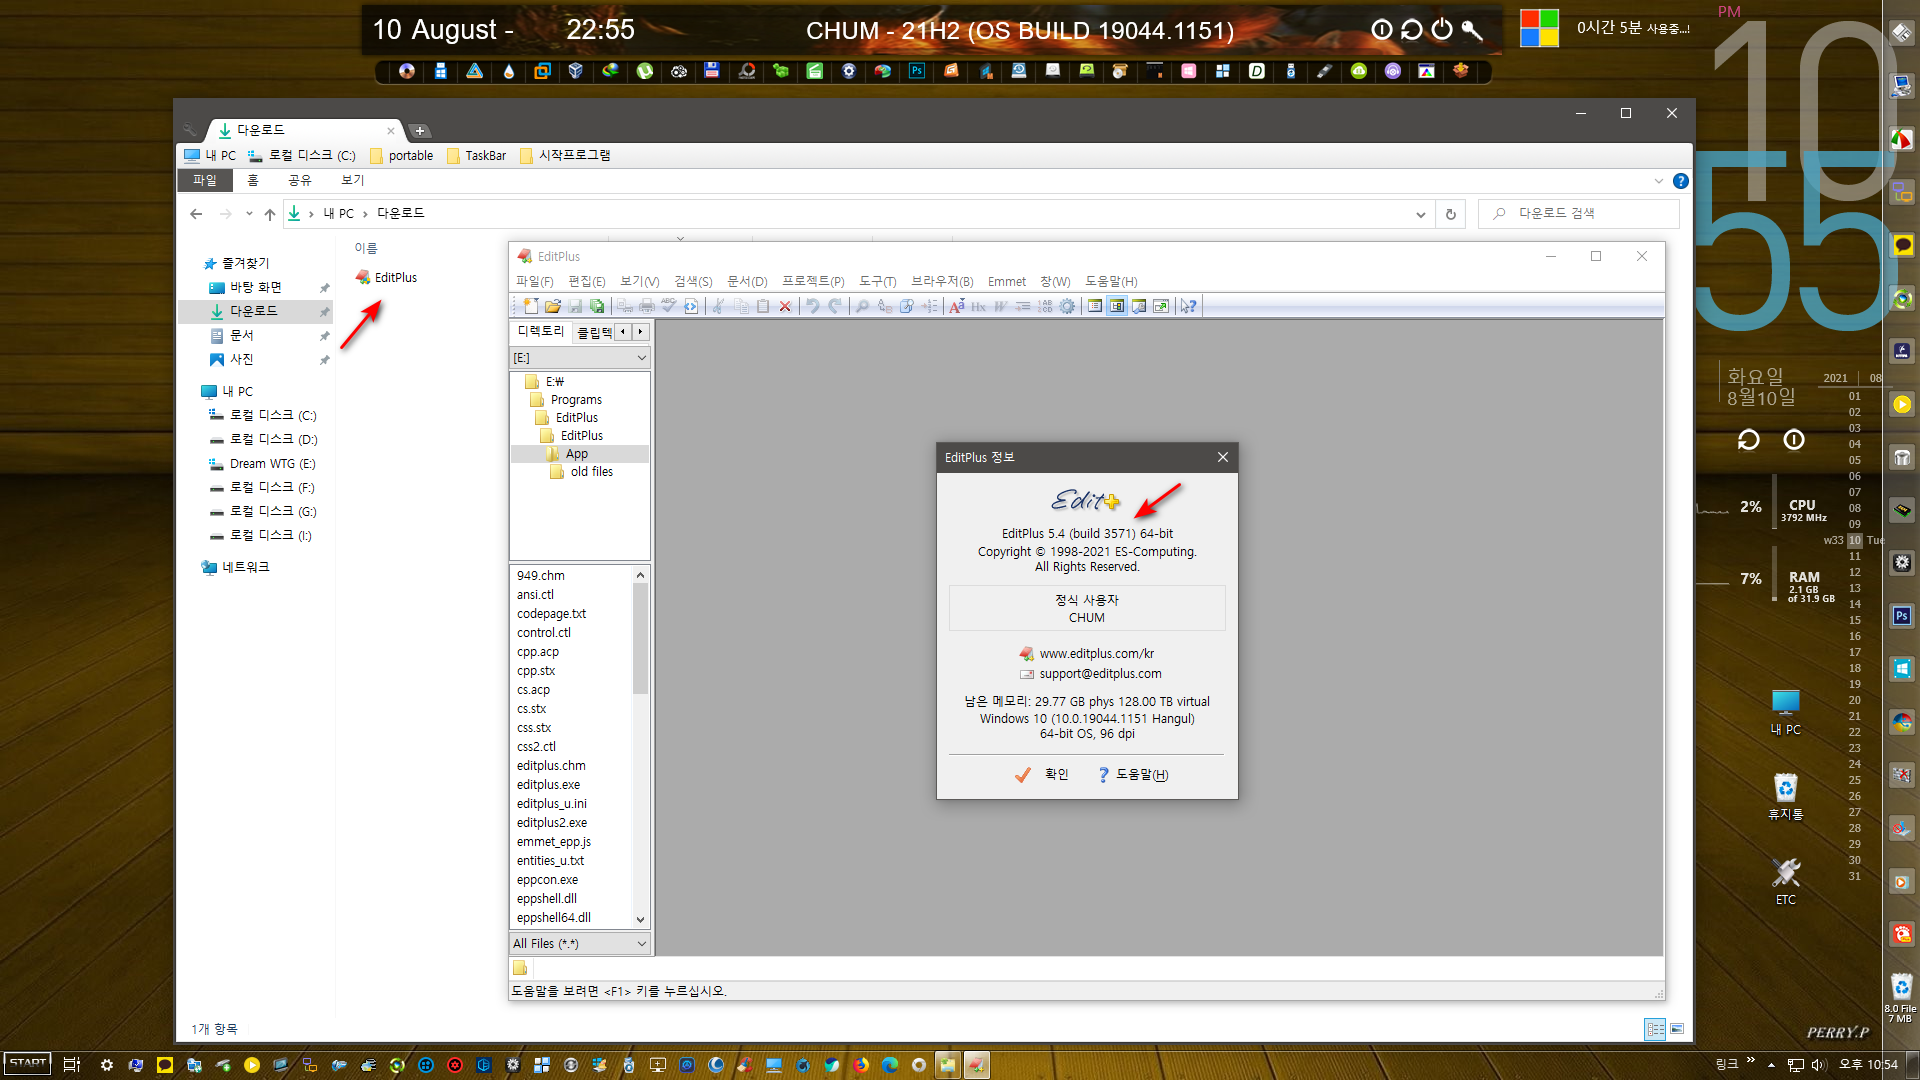Click the red X Delete icon
The width and height of the screenshot is (1920, 1080).
785,306
